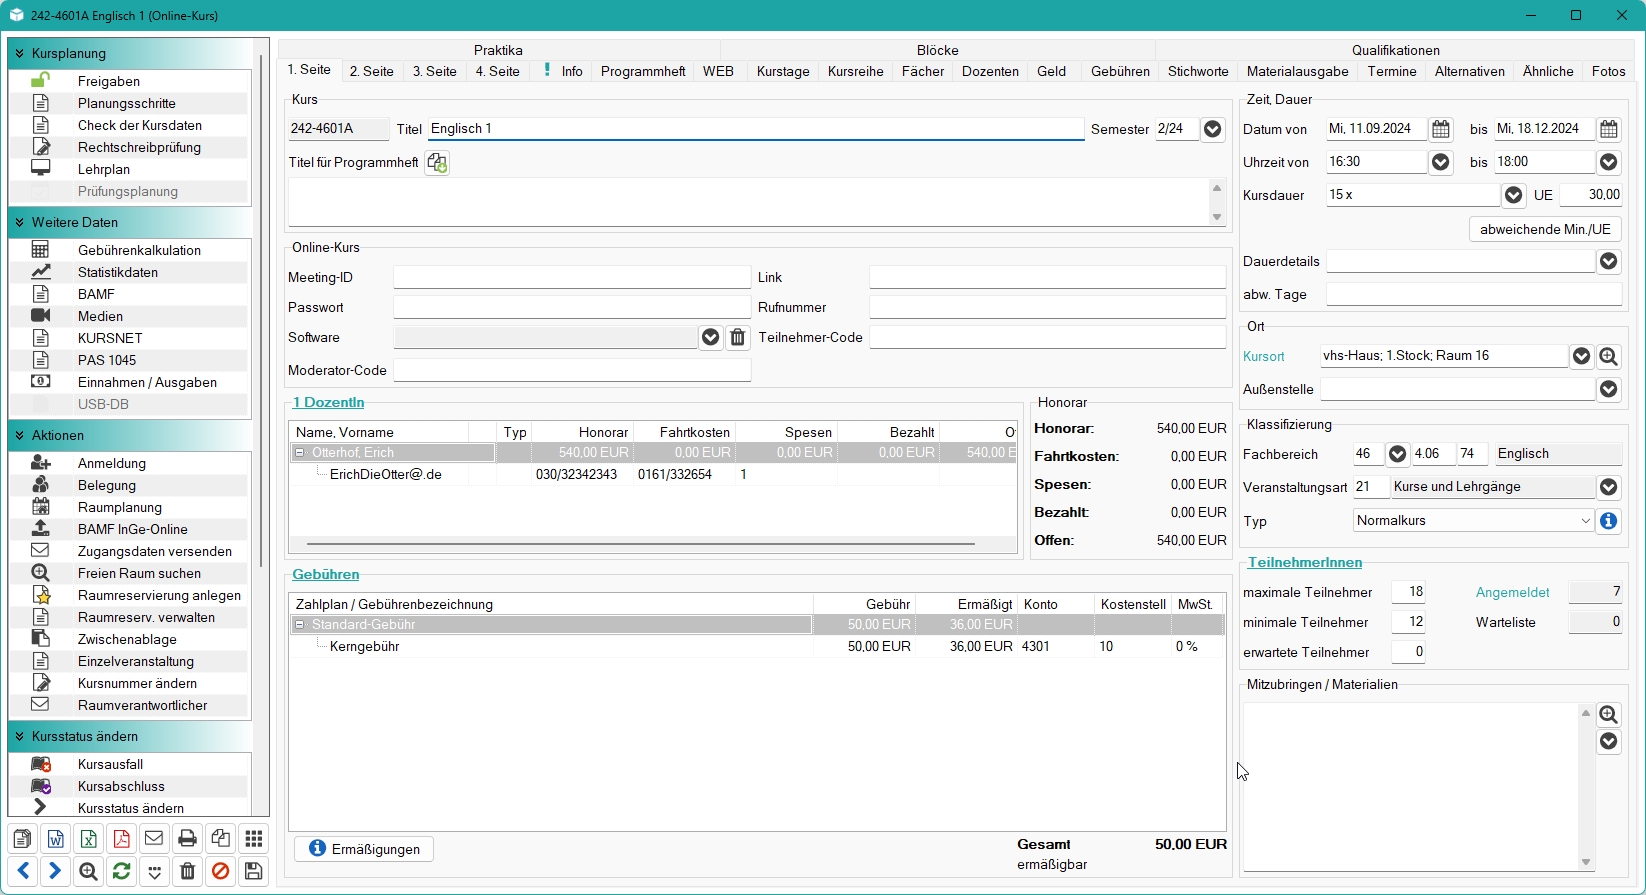The width and height of the screenshot is (1646, 895).
Task: Click the green refresh arrows icon
Action: point(121,871)
